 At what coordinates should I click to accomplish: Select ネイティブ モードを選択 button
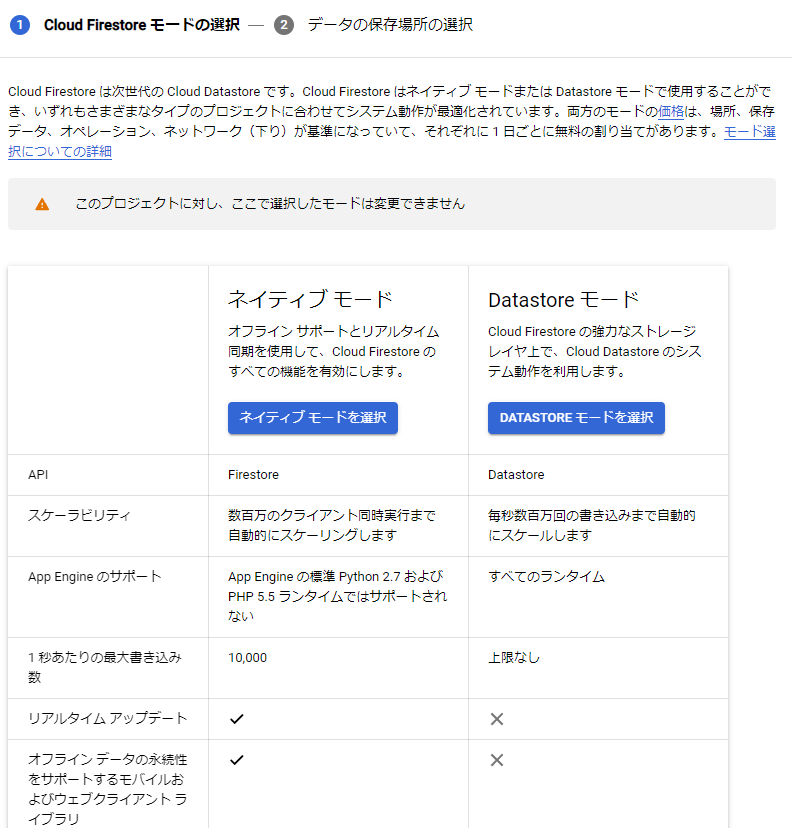pos(312,418)
